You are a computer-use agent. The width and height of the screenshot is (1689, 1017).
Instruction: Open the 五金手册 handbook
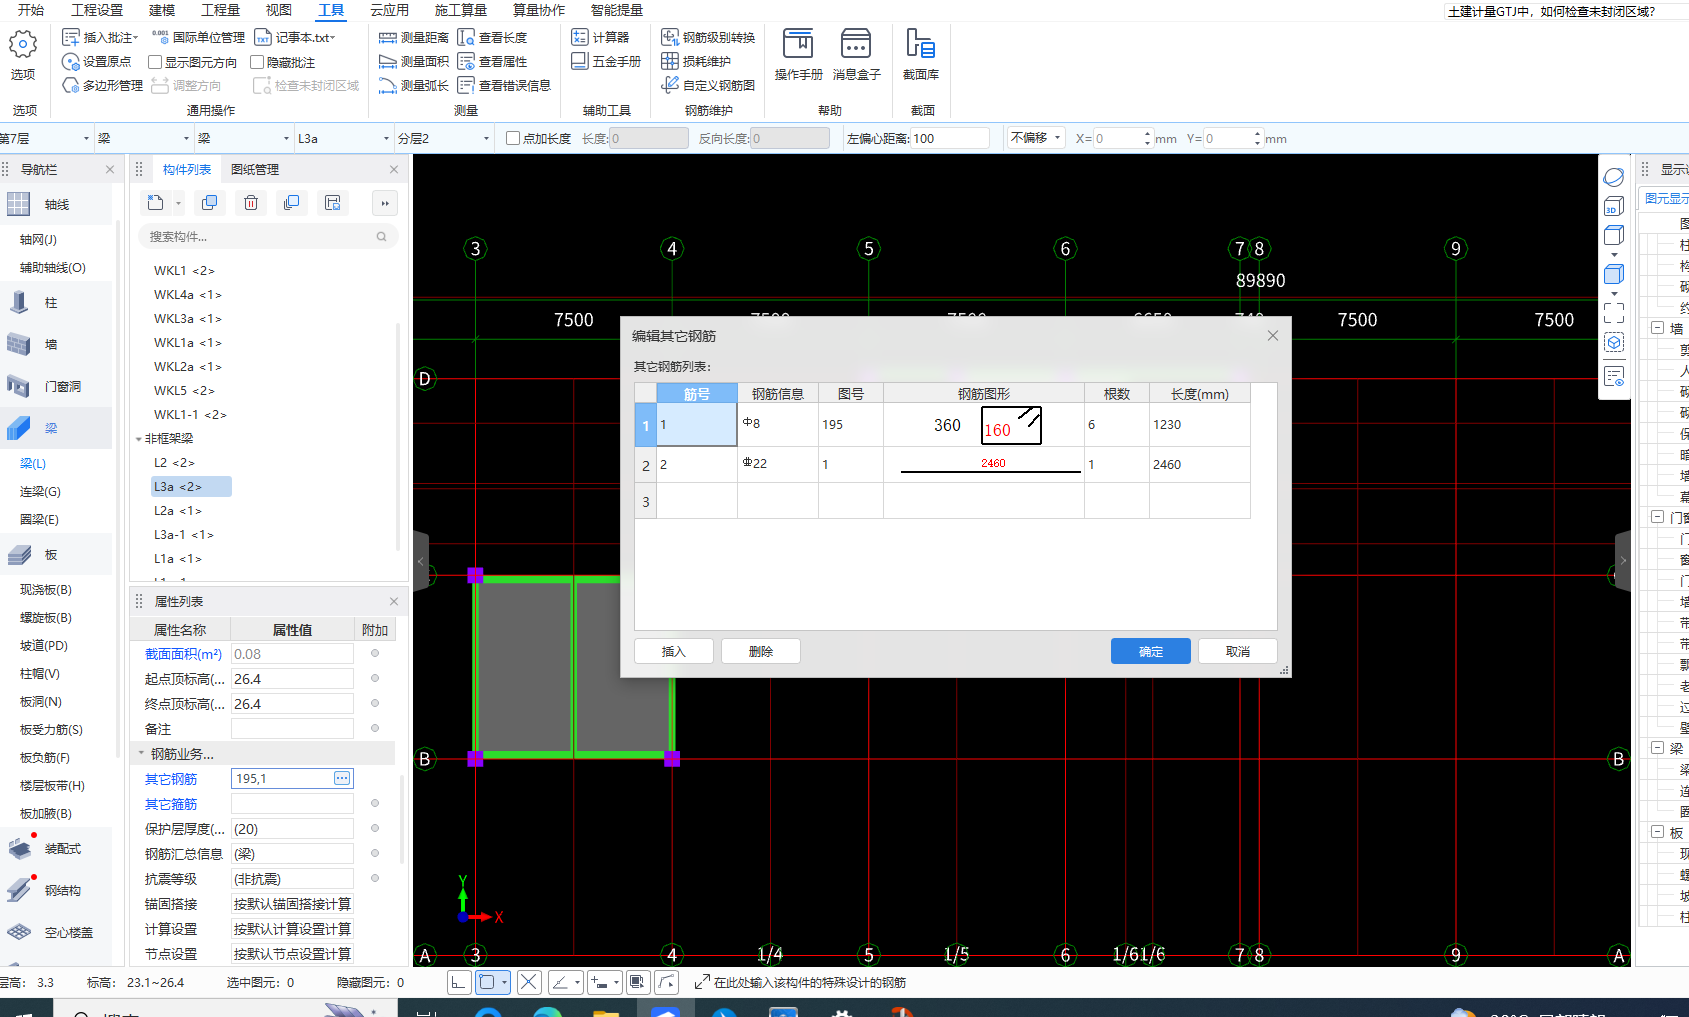click(x=606, y=62)
